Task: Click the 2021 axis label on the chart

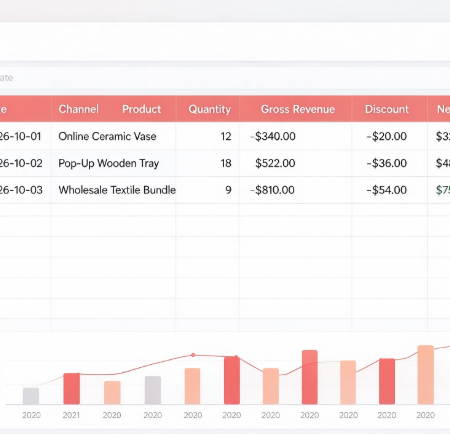Action: tap(71, 415)
